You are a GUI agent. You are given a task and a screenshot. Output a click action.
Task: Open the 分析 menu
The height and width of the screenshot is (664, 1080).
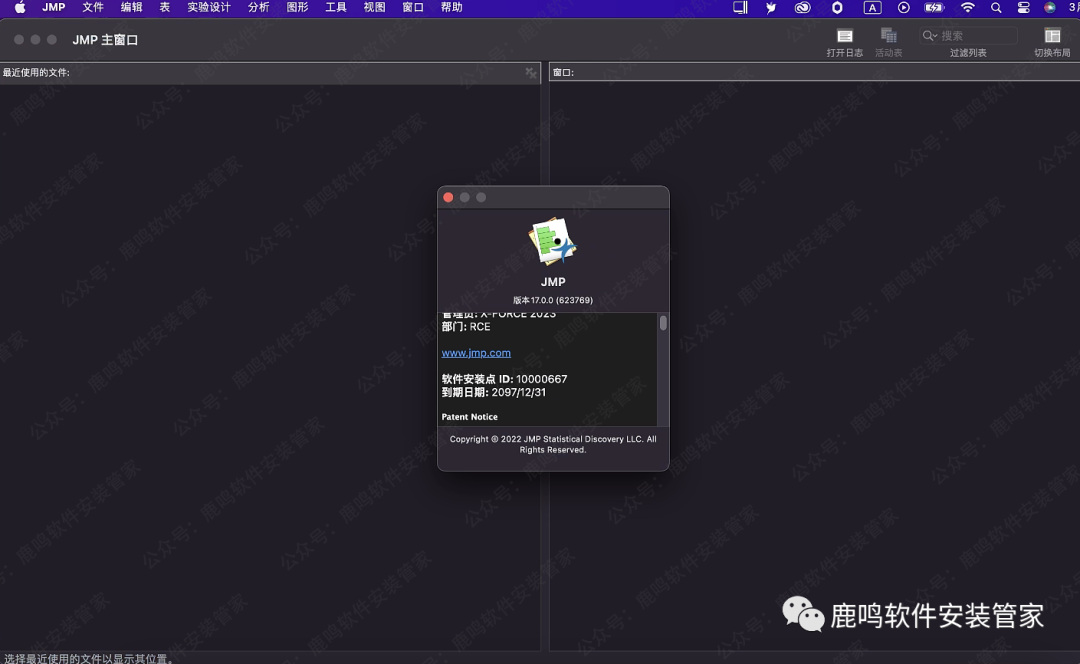pos(258,8)
